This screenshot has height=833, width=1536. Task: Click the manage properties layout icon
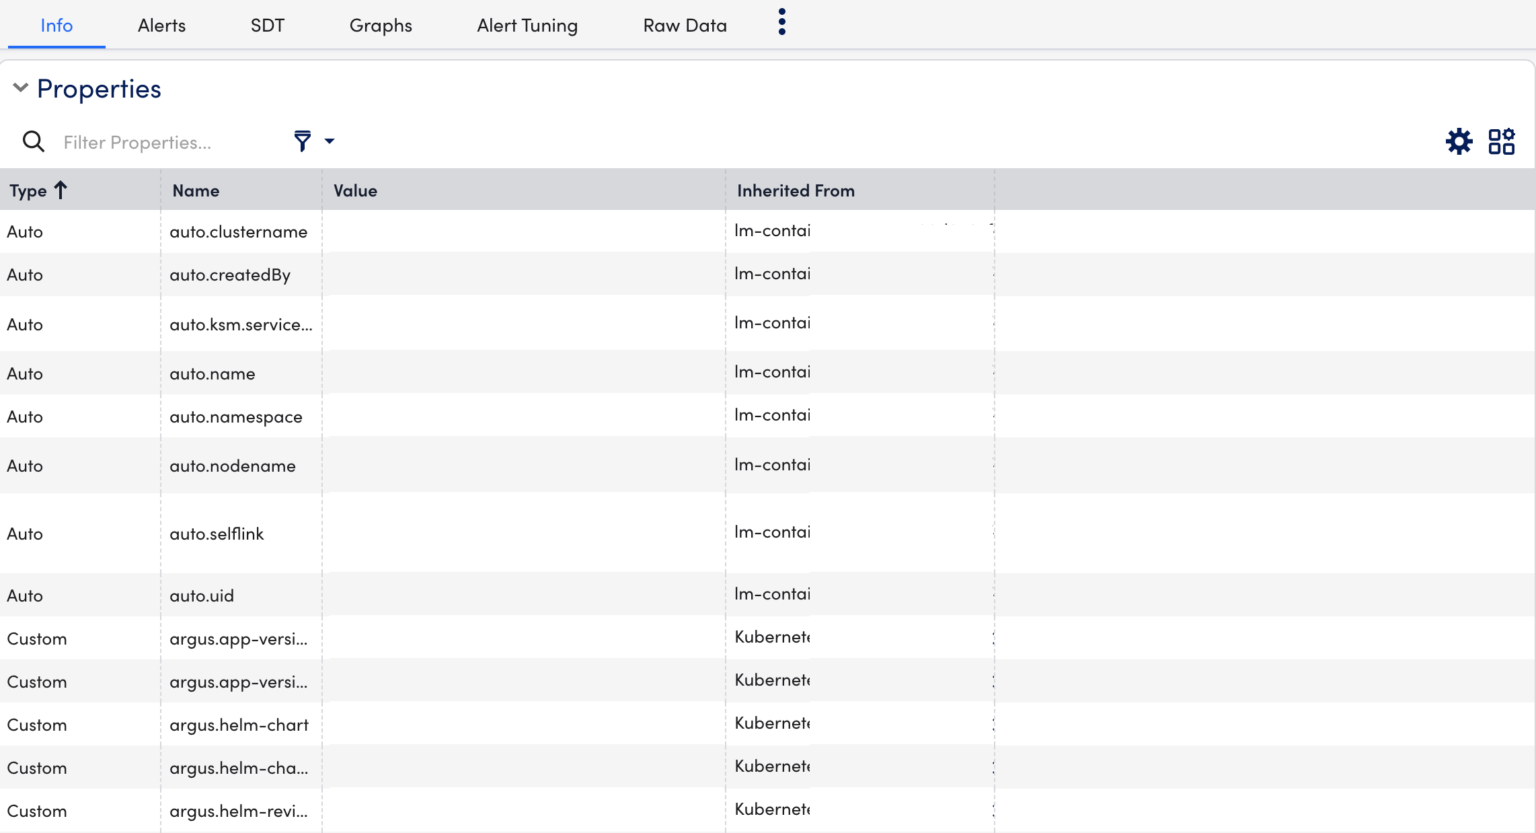point(1501,141)
